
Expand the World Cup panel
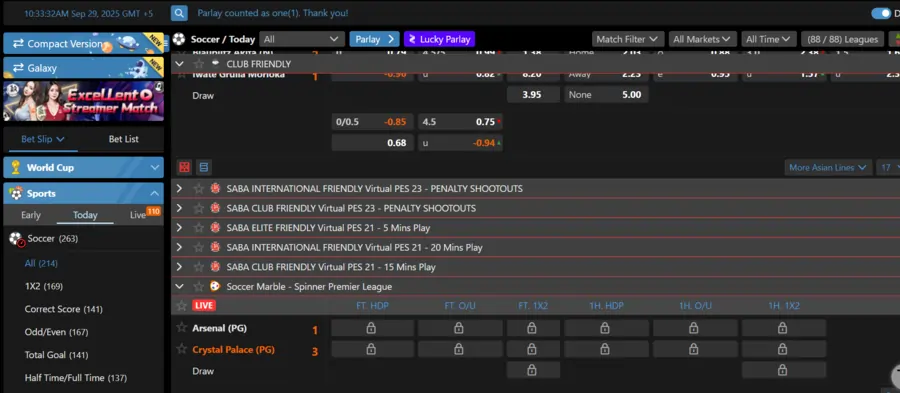pyautogui.click(x=155, y=168)
